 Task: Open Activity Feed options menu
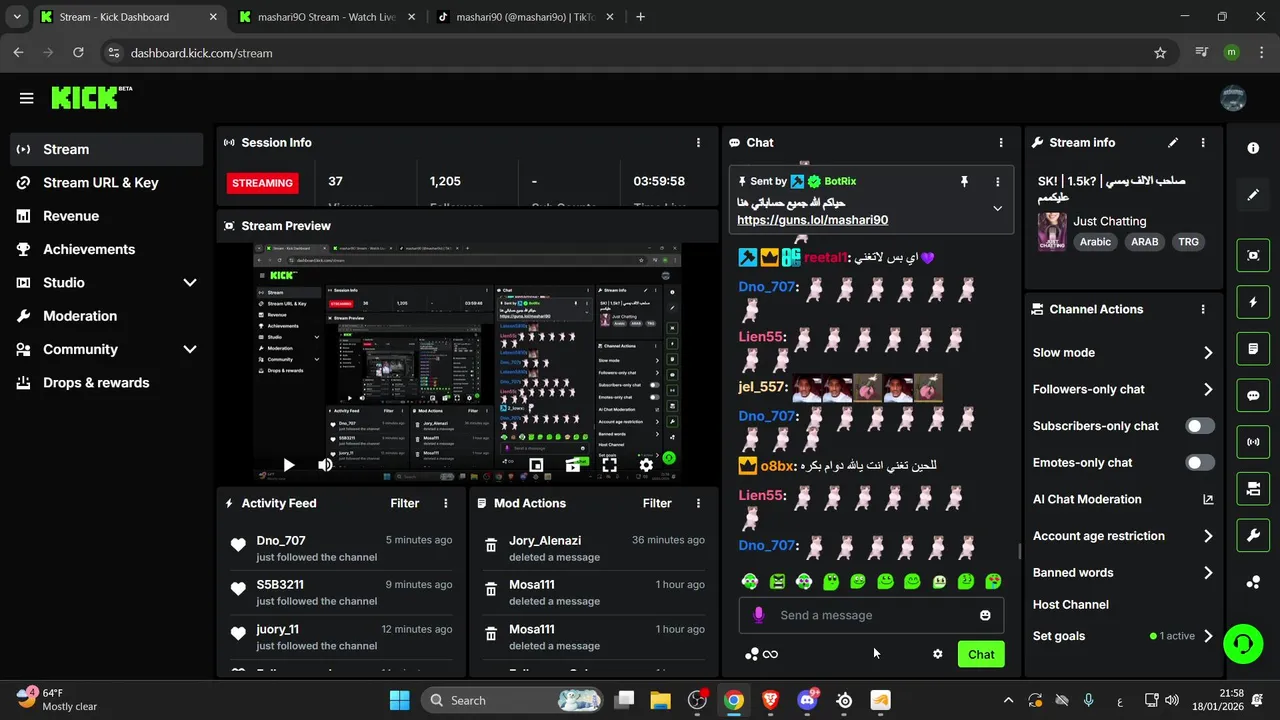tap(446, 504)
